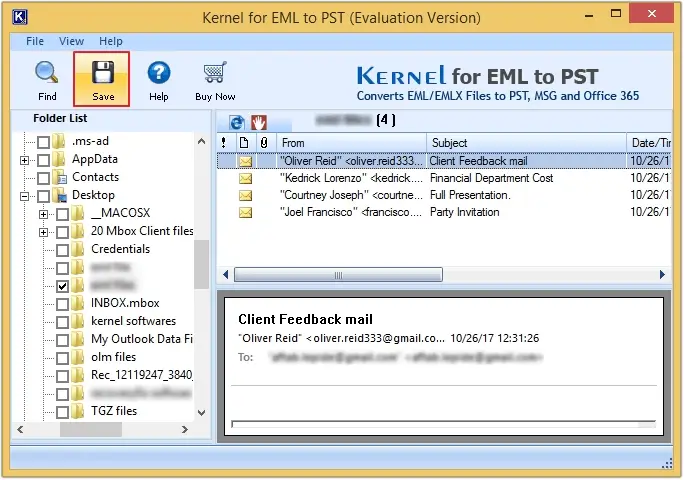Check the Contacts folder checkbox
This screenshot has width=684, height=480.
pyautogui.click(x=43, y=178)
